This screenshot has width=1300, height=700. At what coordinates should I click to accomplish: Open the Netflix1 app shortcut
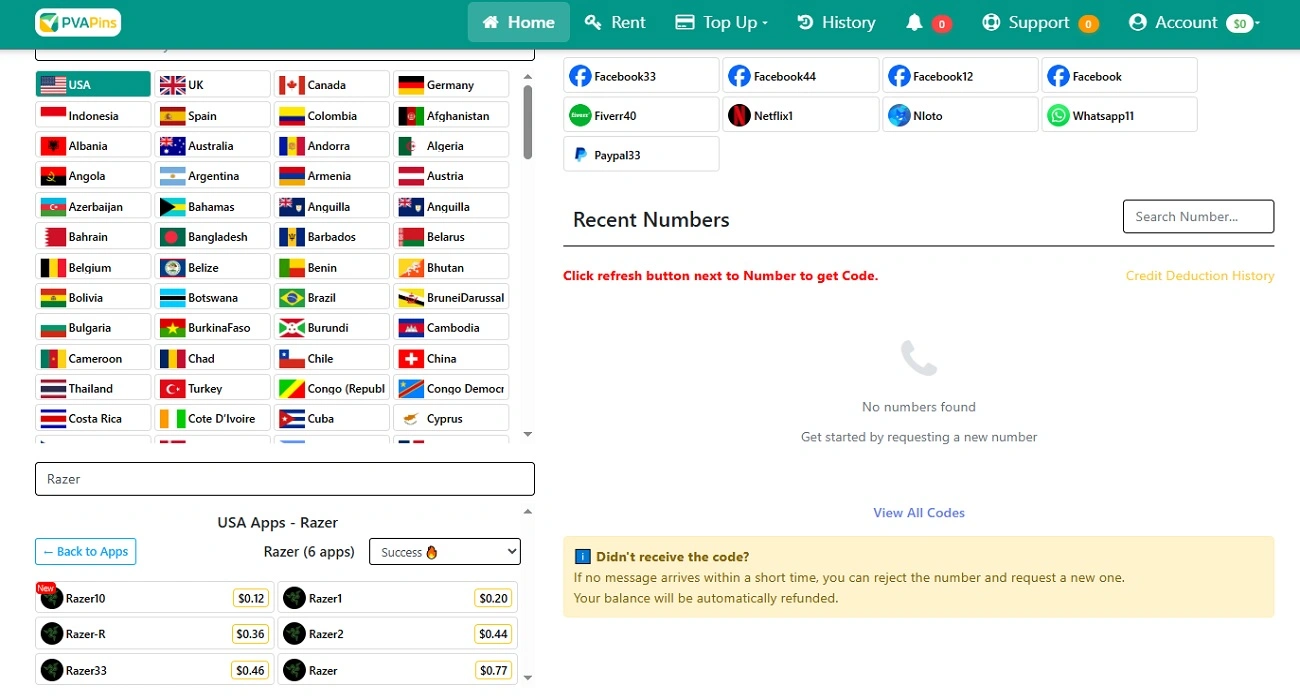point(800,115)
